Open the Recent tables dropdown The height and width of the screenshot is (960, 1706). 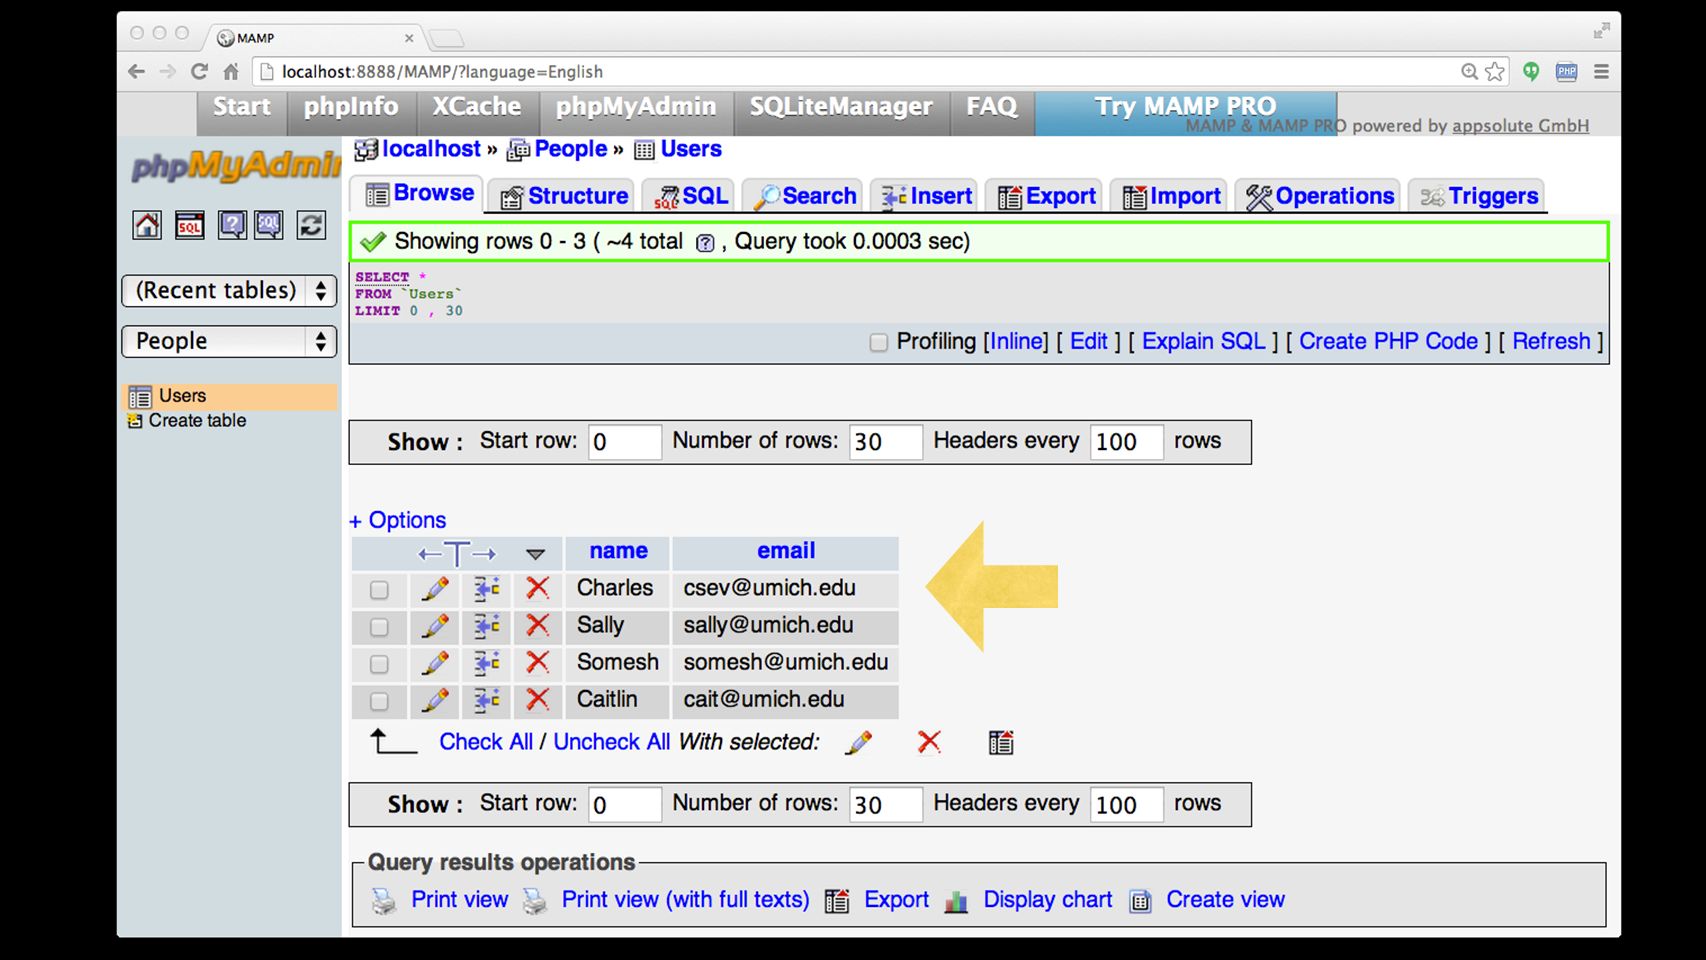click(229, 290)
